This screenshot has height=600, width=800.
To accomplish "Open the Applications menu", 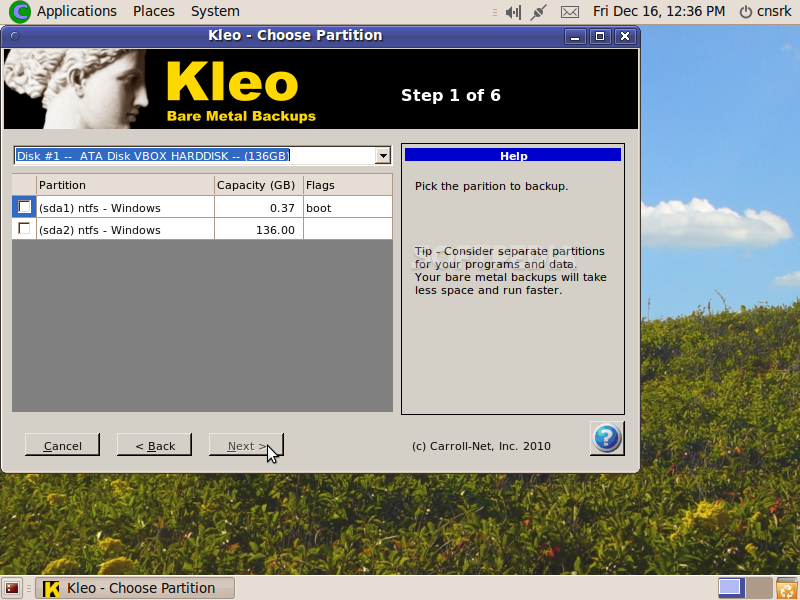I will coord(77,11).
